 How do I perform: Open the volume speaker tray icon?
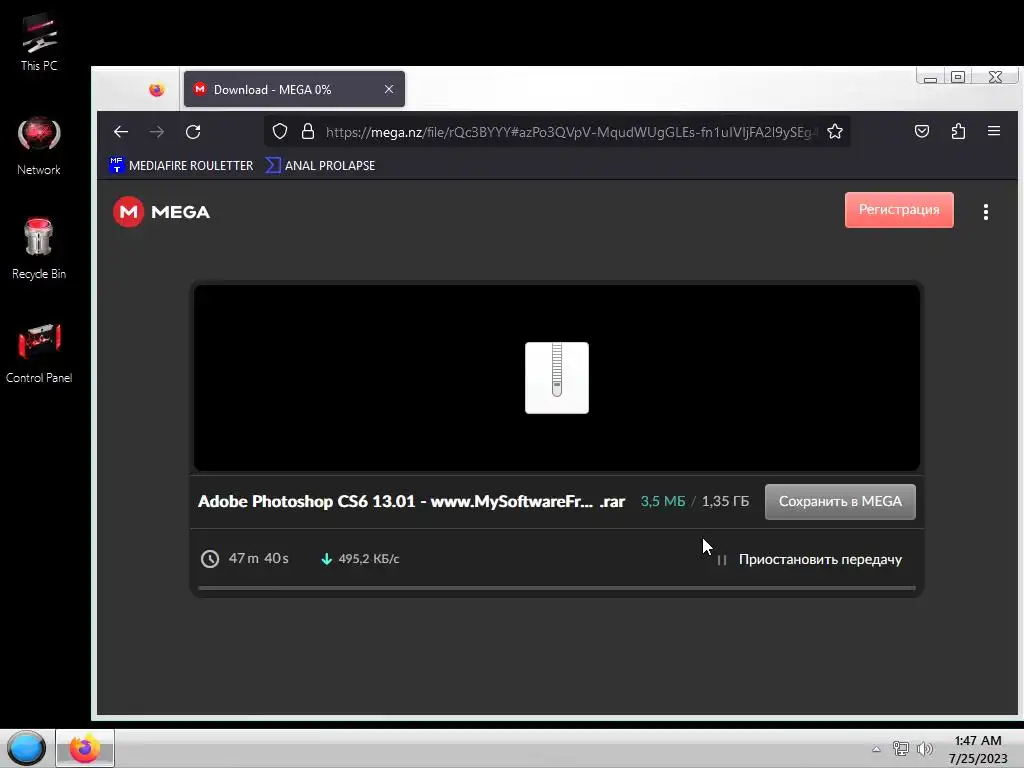[x=924, y=749]
